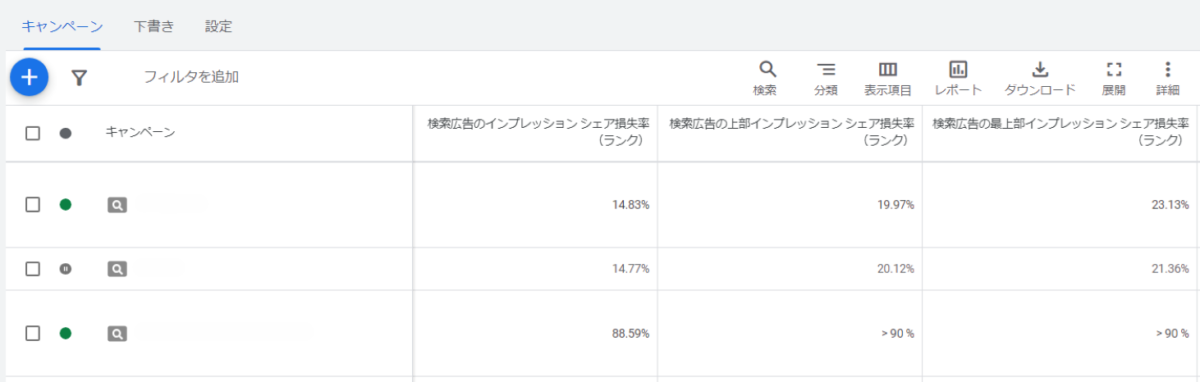Image resolution: width=1200 pixels, height=382 pixels.
Task: Open paused status dropdown of second campaign
Action: click(65, 269)
